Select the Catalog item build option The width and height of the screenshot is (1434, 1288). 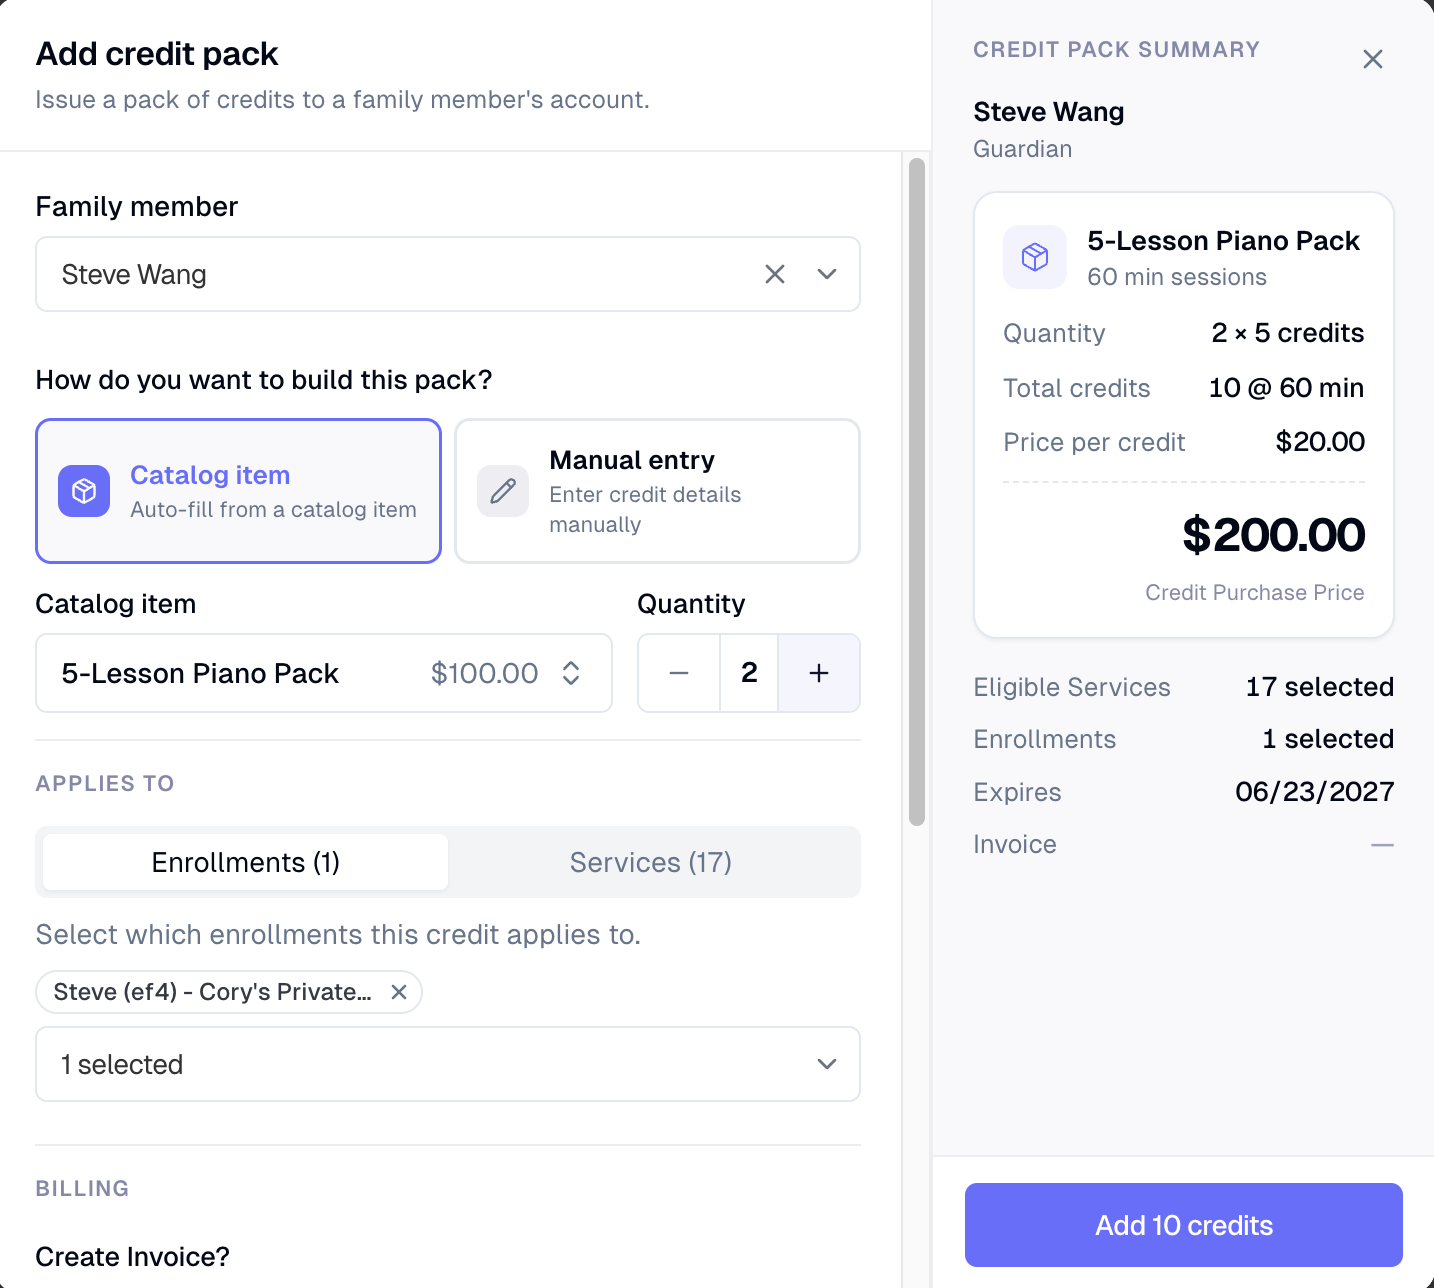click(238, 491)
